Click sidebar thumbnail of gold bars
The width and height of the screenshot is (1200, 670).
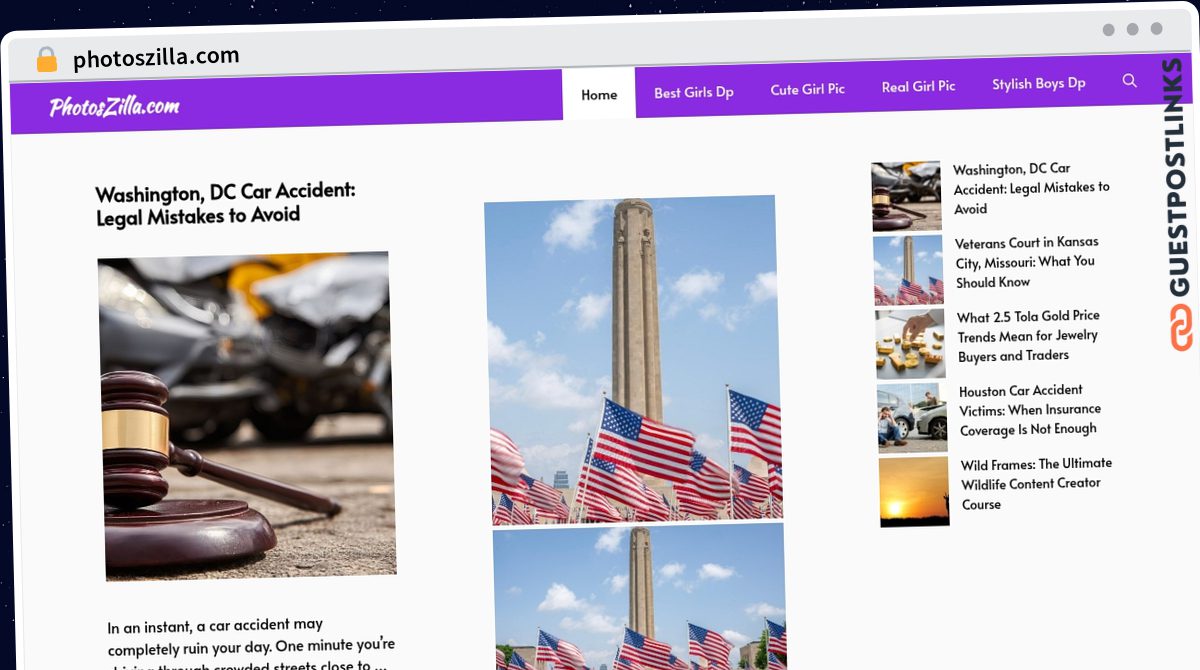click(x=910, y=344)
